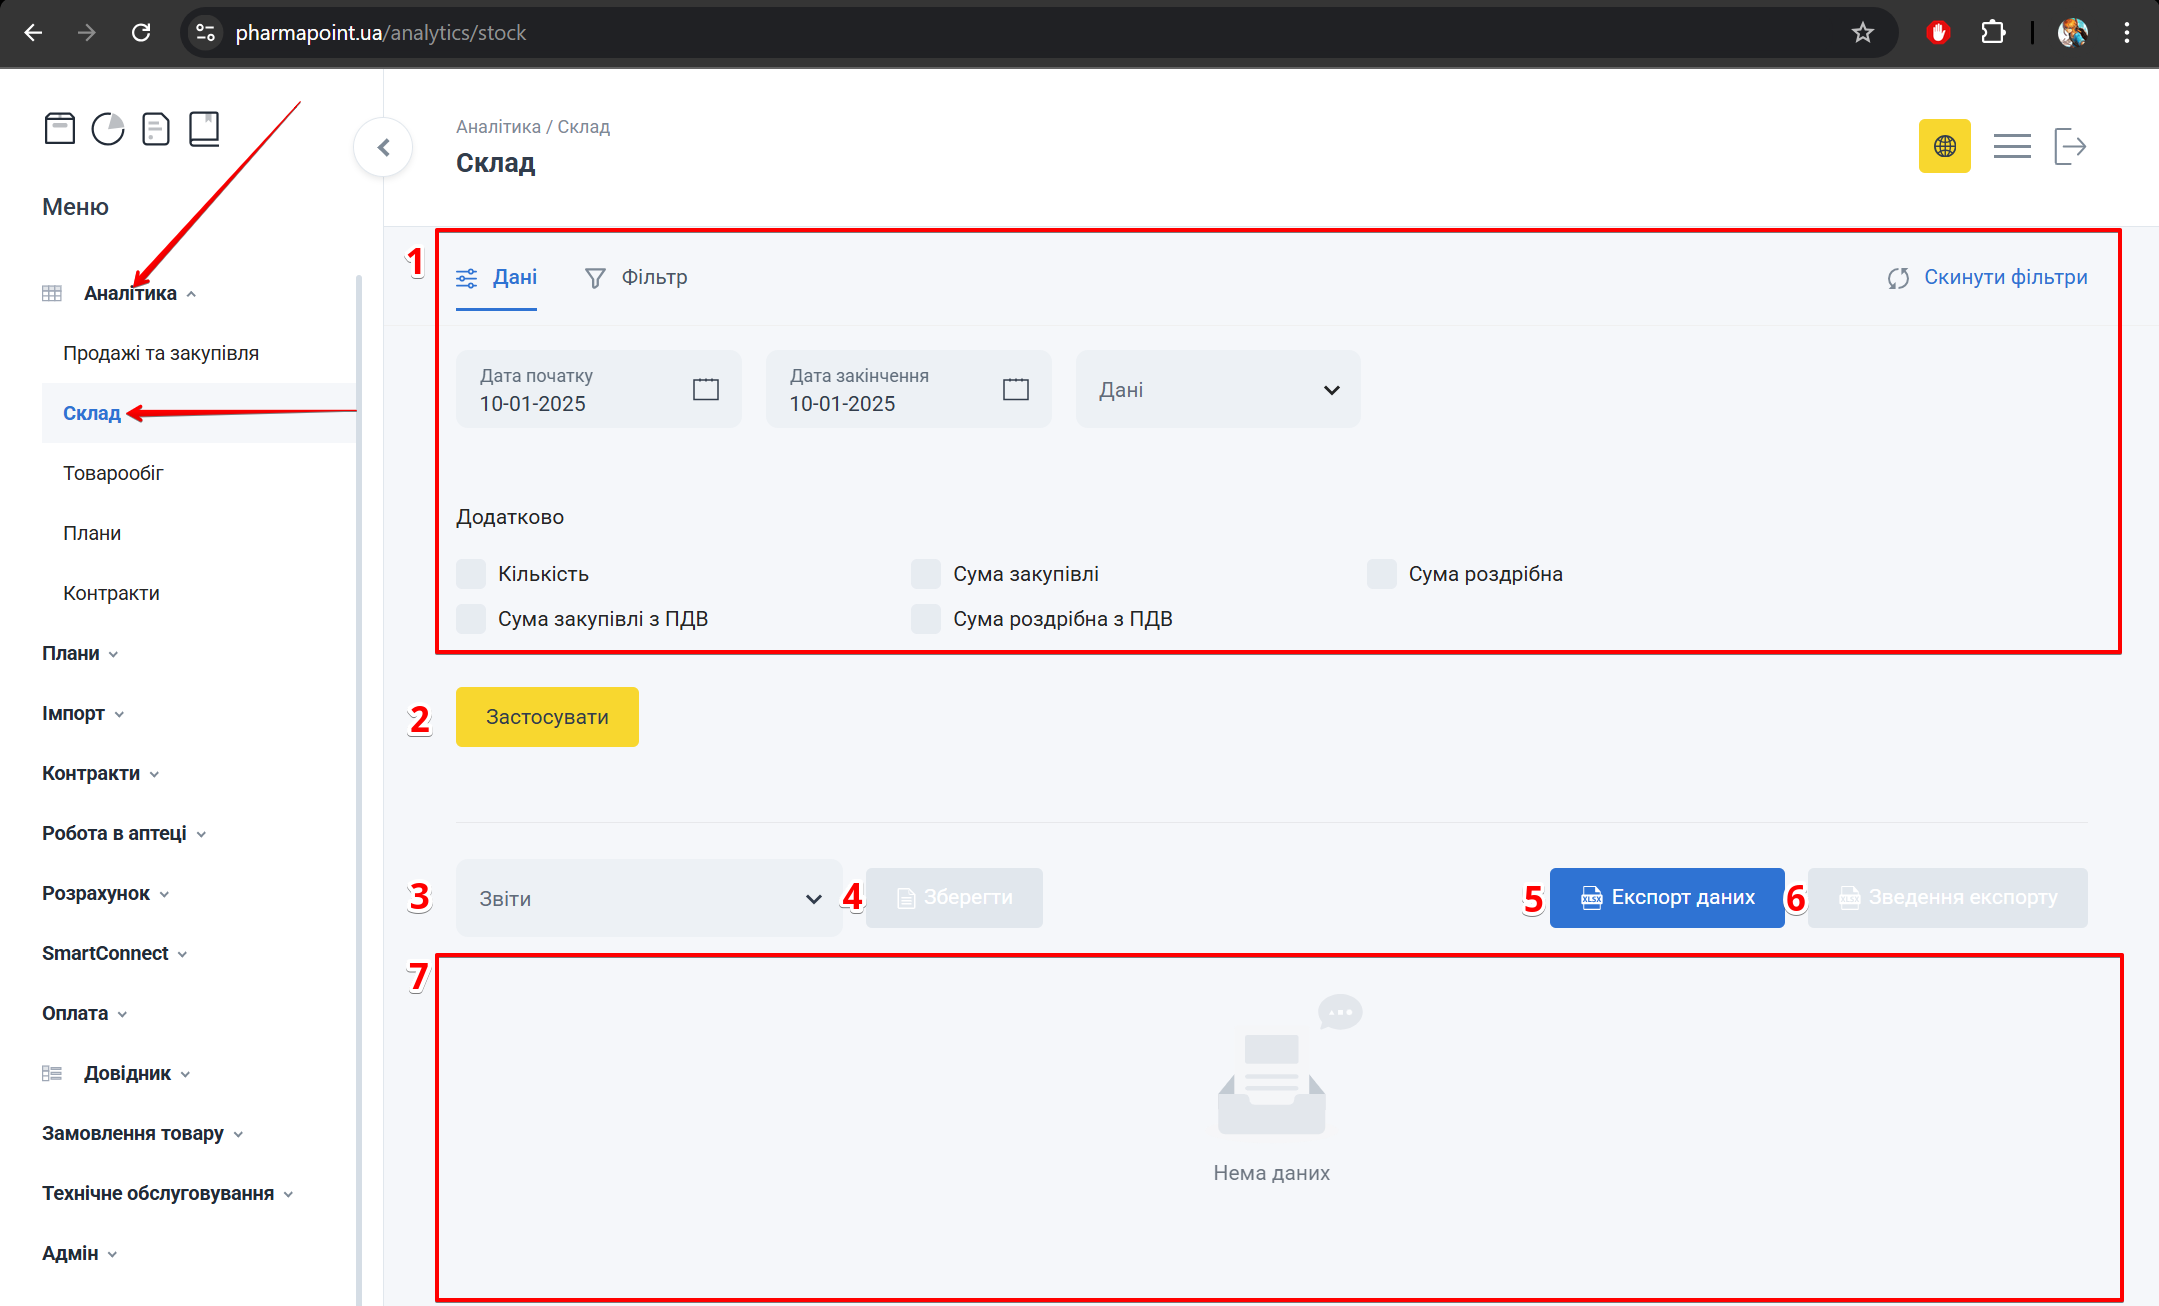Open the Дані dropdown selector
2159x1306 pixels.
(1217, 390)
